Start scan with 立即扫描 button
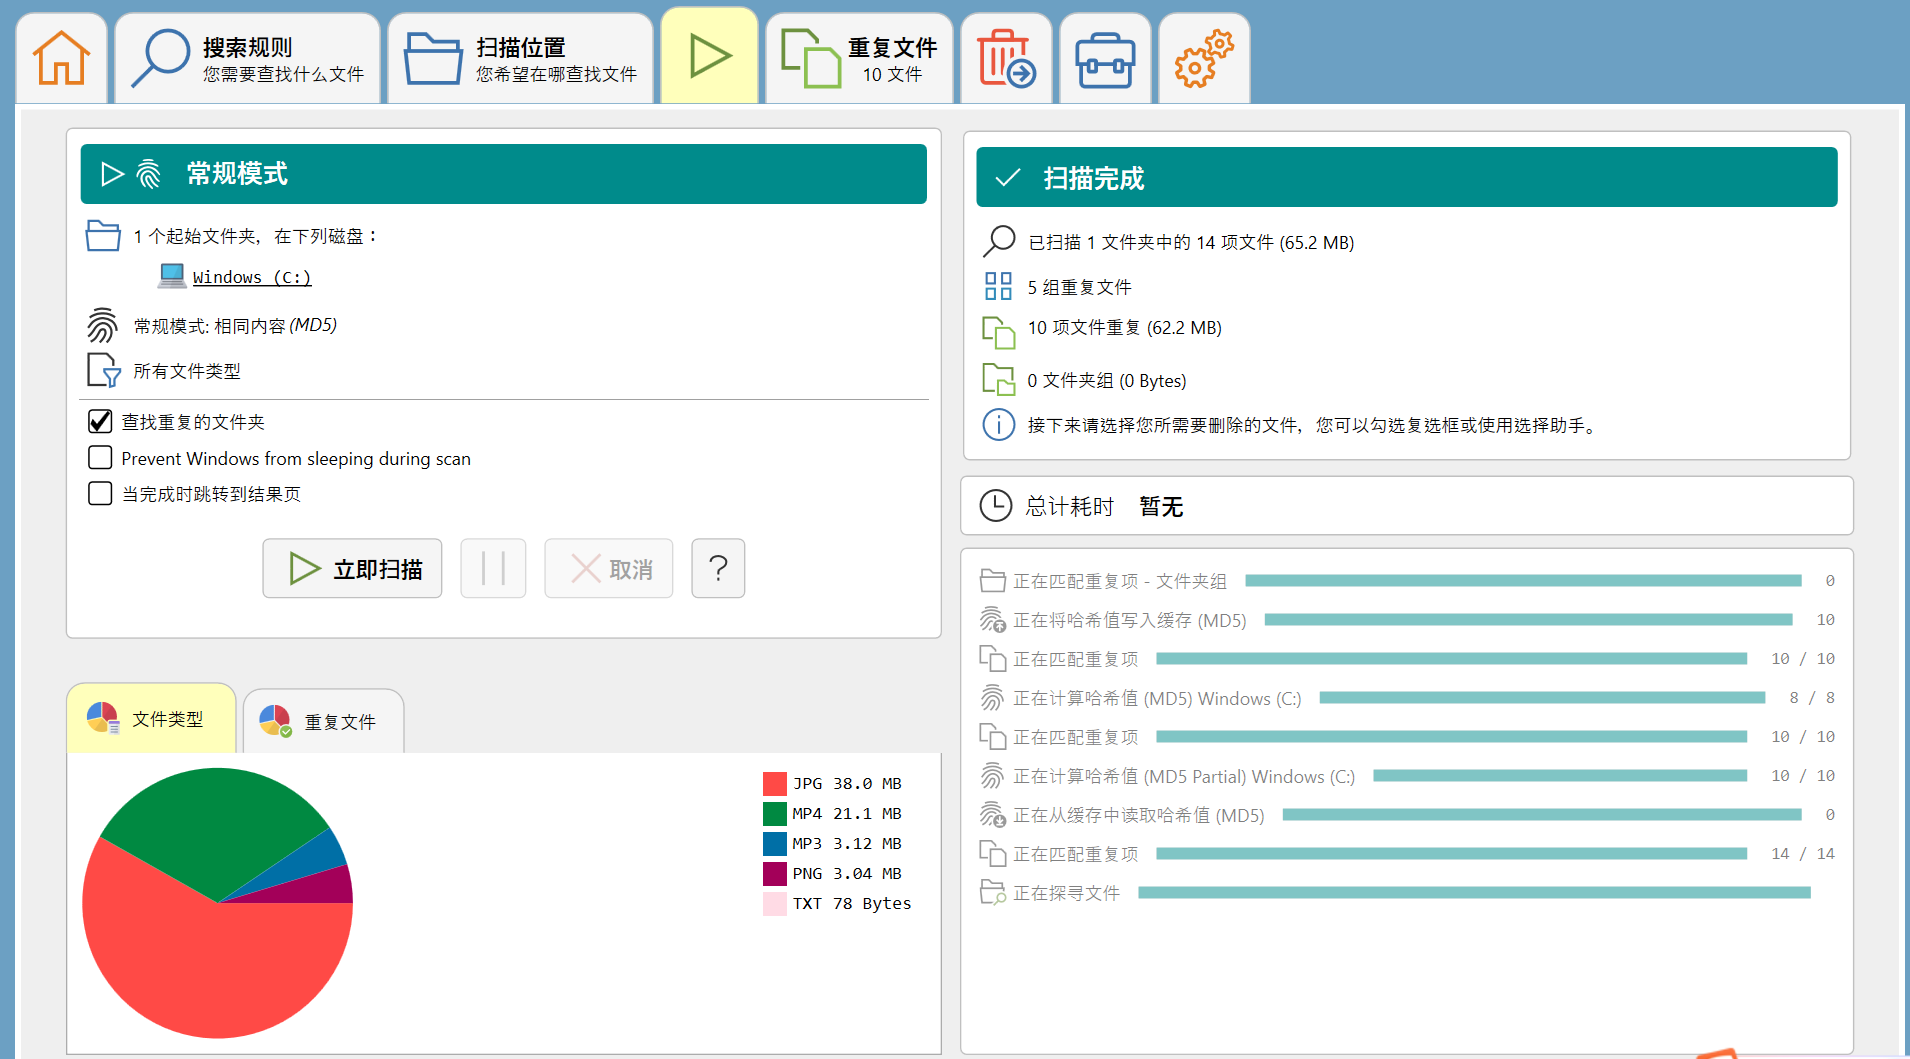Image resolution: width=1910 pixels, height=1059 pixels. [352, 568]
